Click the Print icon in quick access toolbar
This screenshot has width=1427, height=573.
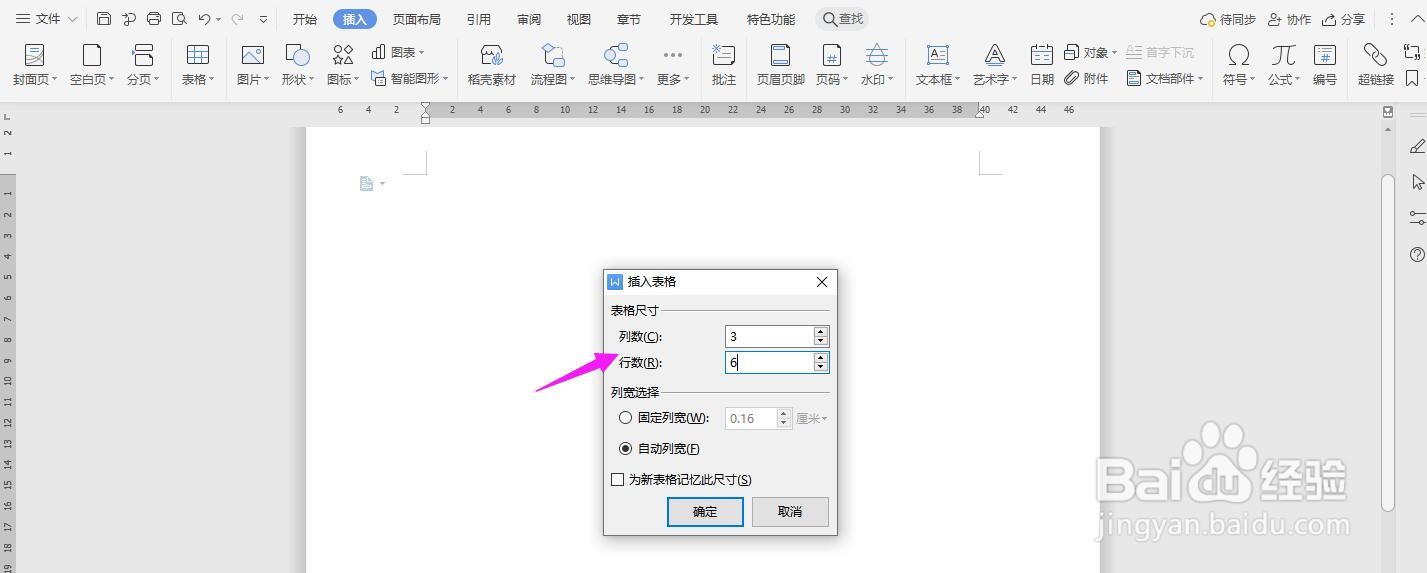coord(154,19)
